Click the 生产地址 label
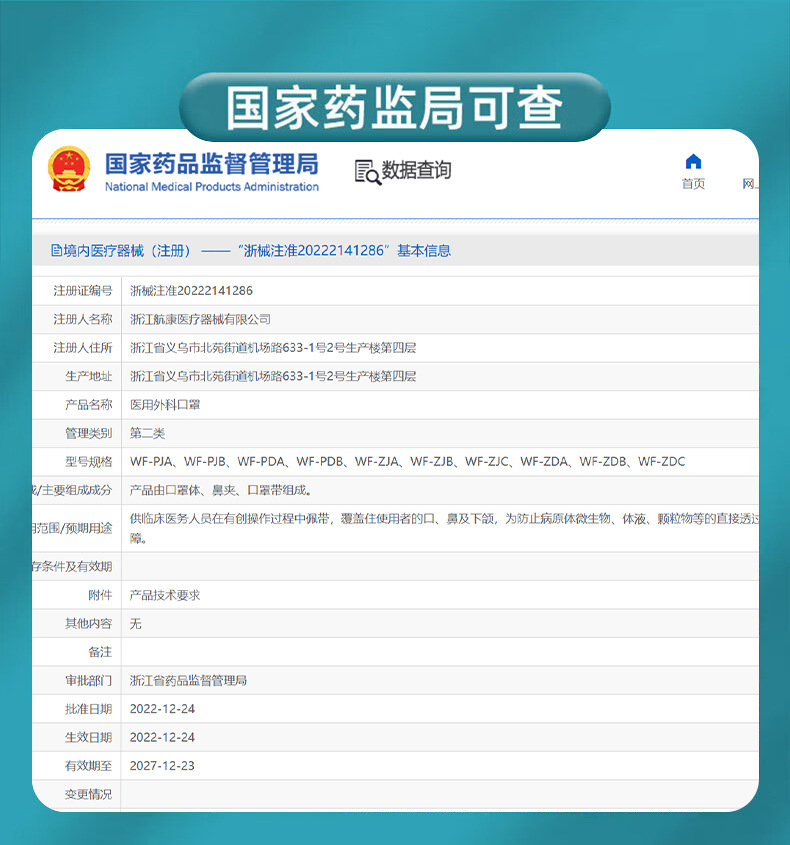Image resolution: width=790 pixels, height=845 pixels. point(88,376)
